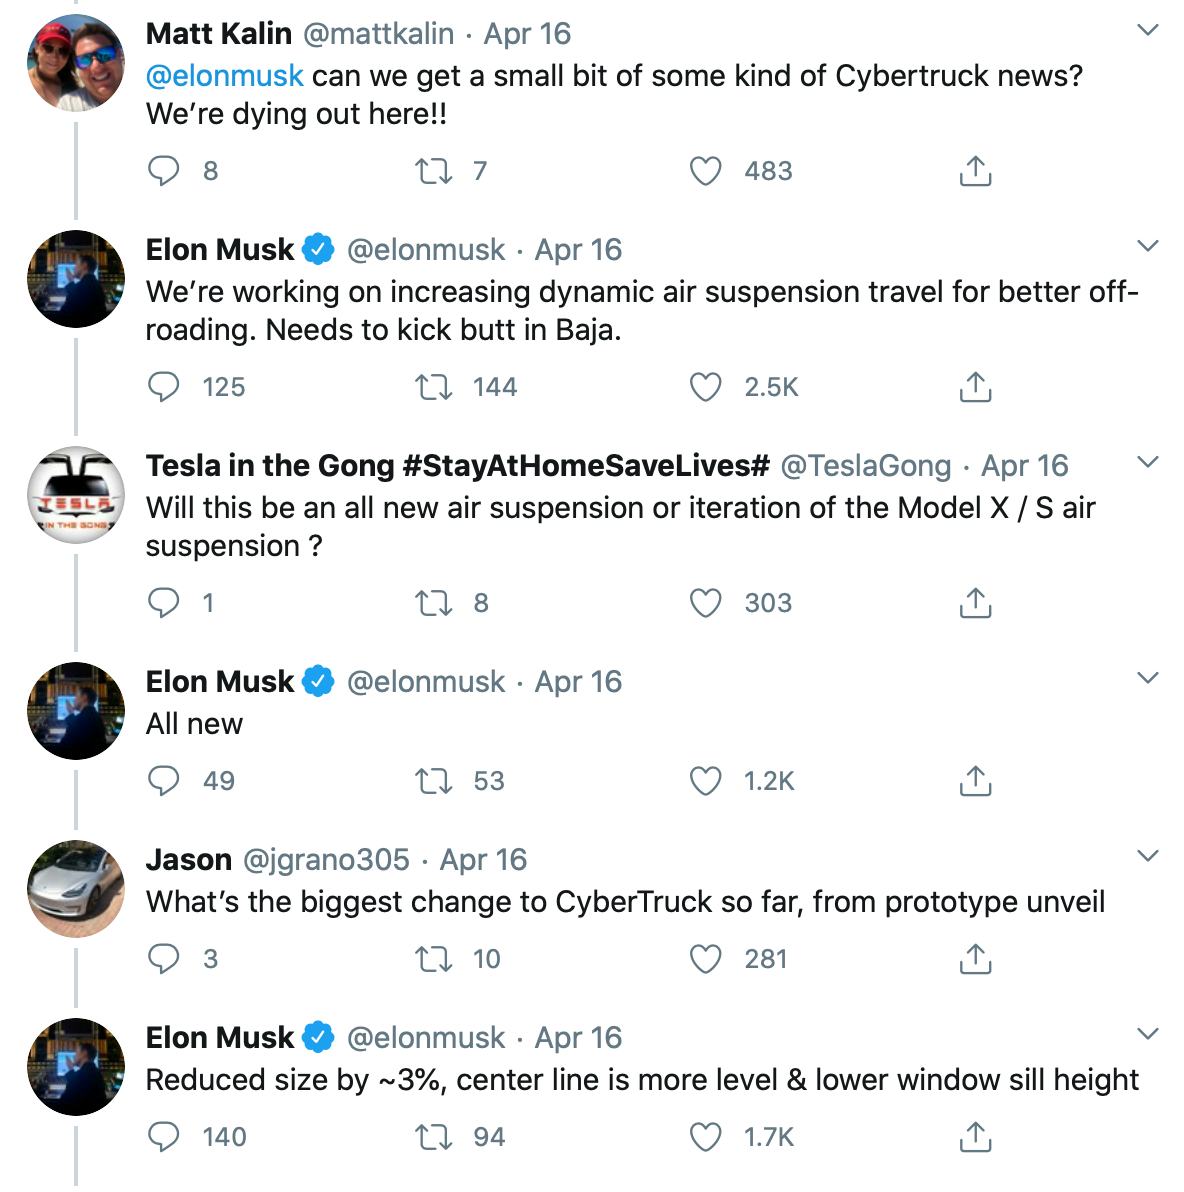This screenshot has height=1192, width=1184.
Task: Retweet Matt Kalin's tweet
Action: (x=434, y=171)
